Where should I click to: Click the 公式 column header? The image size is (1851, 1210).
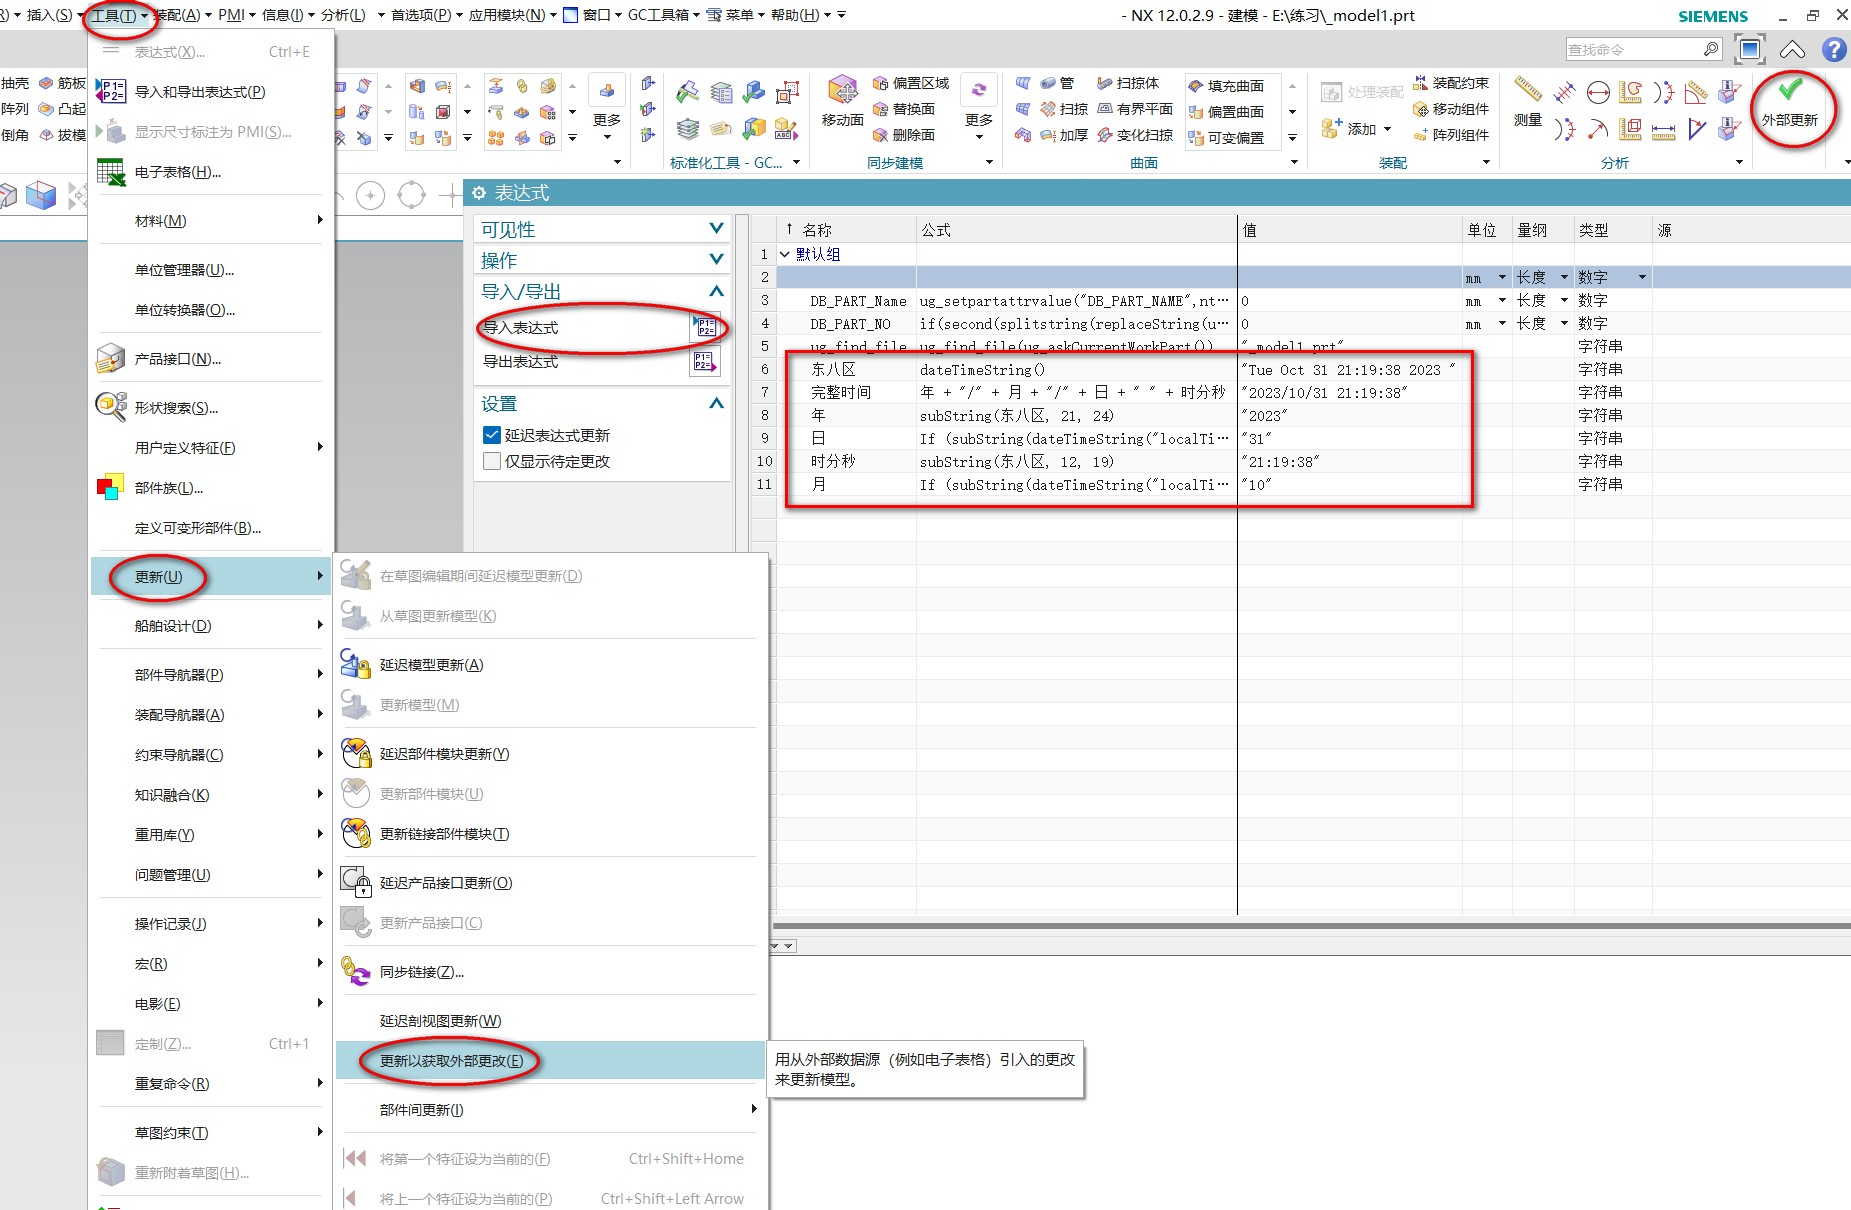(x=1076, y=230)
